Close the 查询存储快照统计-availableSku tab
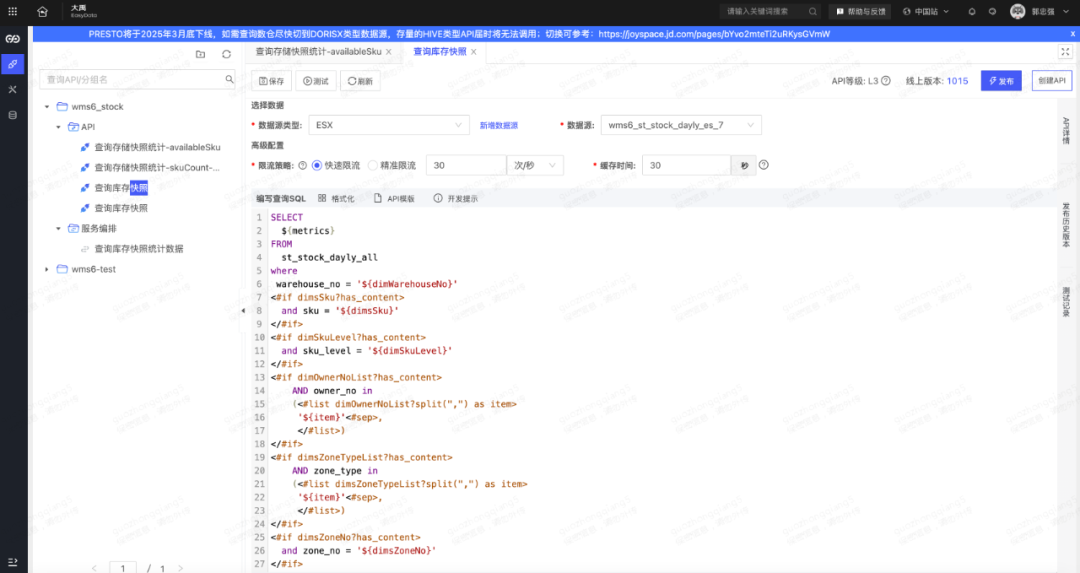 [388, 52]
